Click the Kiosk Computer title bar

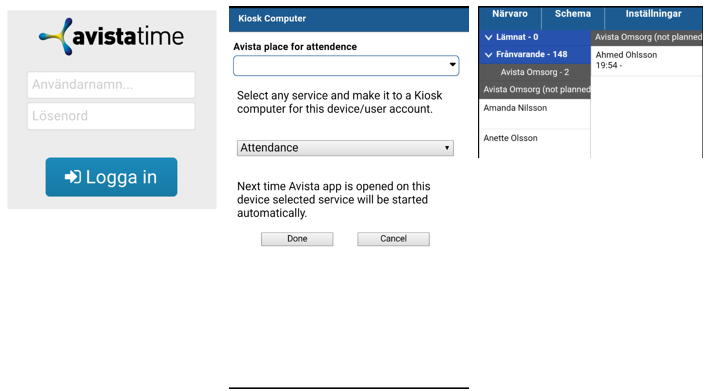click(349, 19)
